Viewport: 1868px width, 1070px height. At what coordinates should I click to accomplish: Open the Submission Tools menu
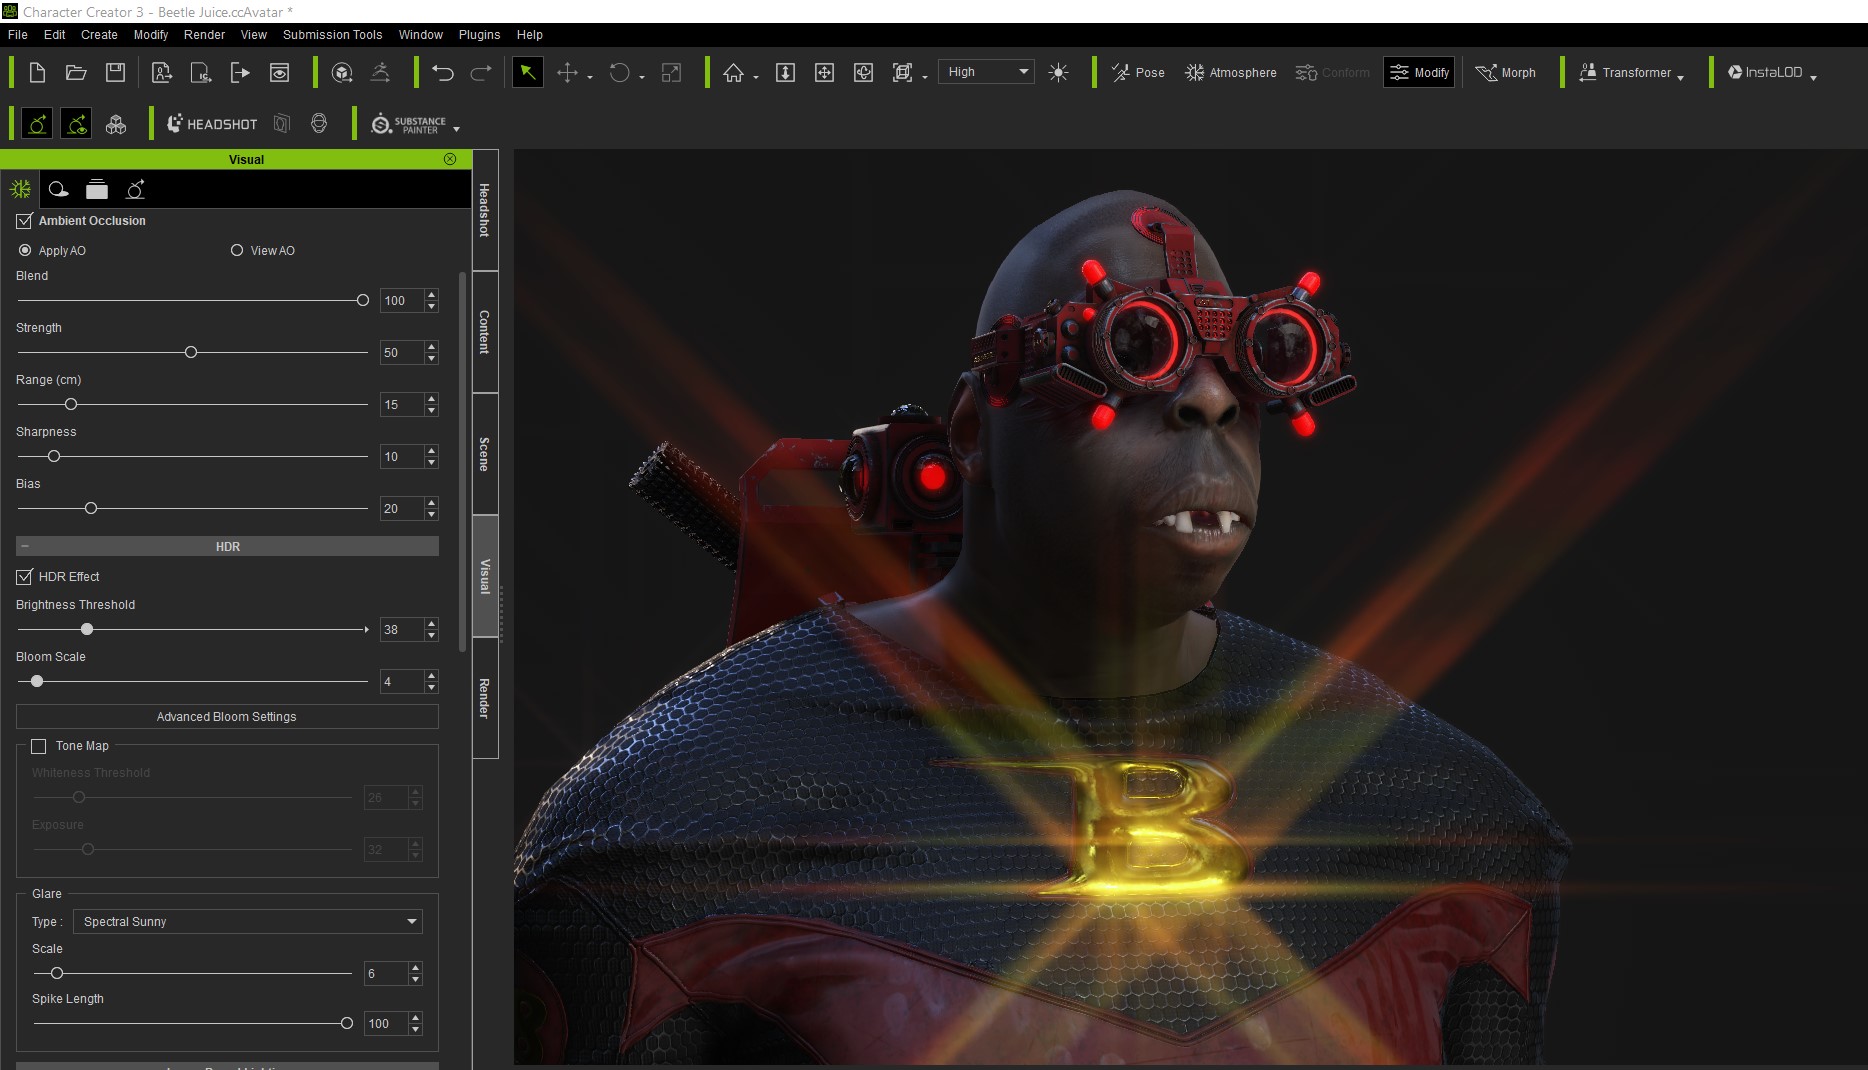click(332, 34)
